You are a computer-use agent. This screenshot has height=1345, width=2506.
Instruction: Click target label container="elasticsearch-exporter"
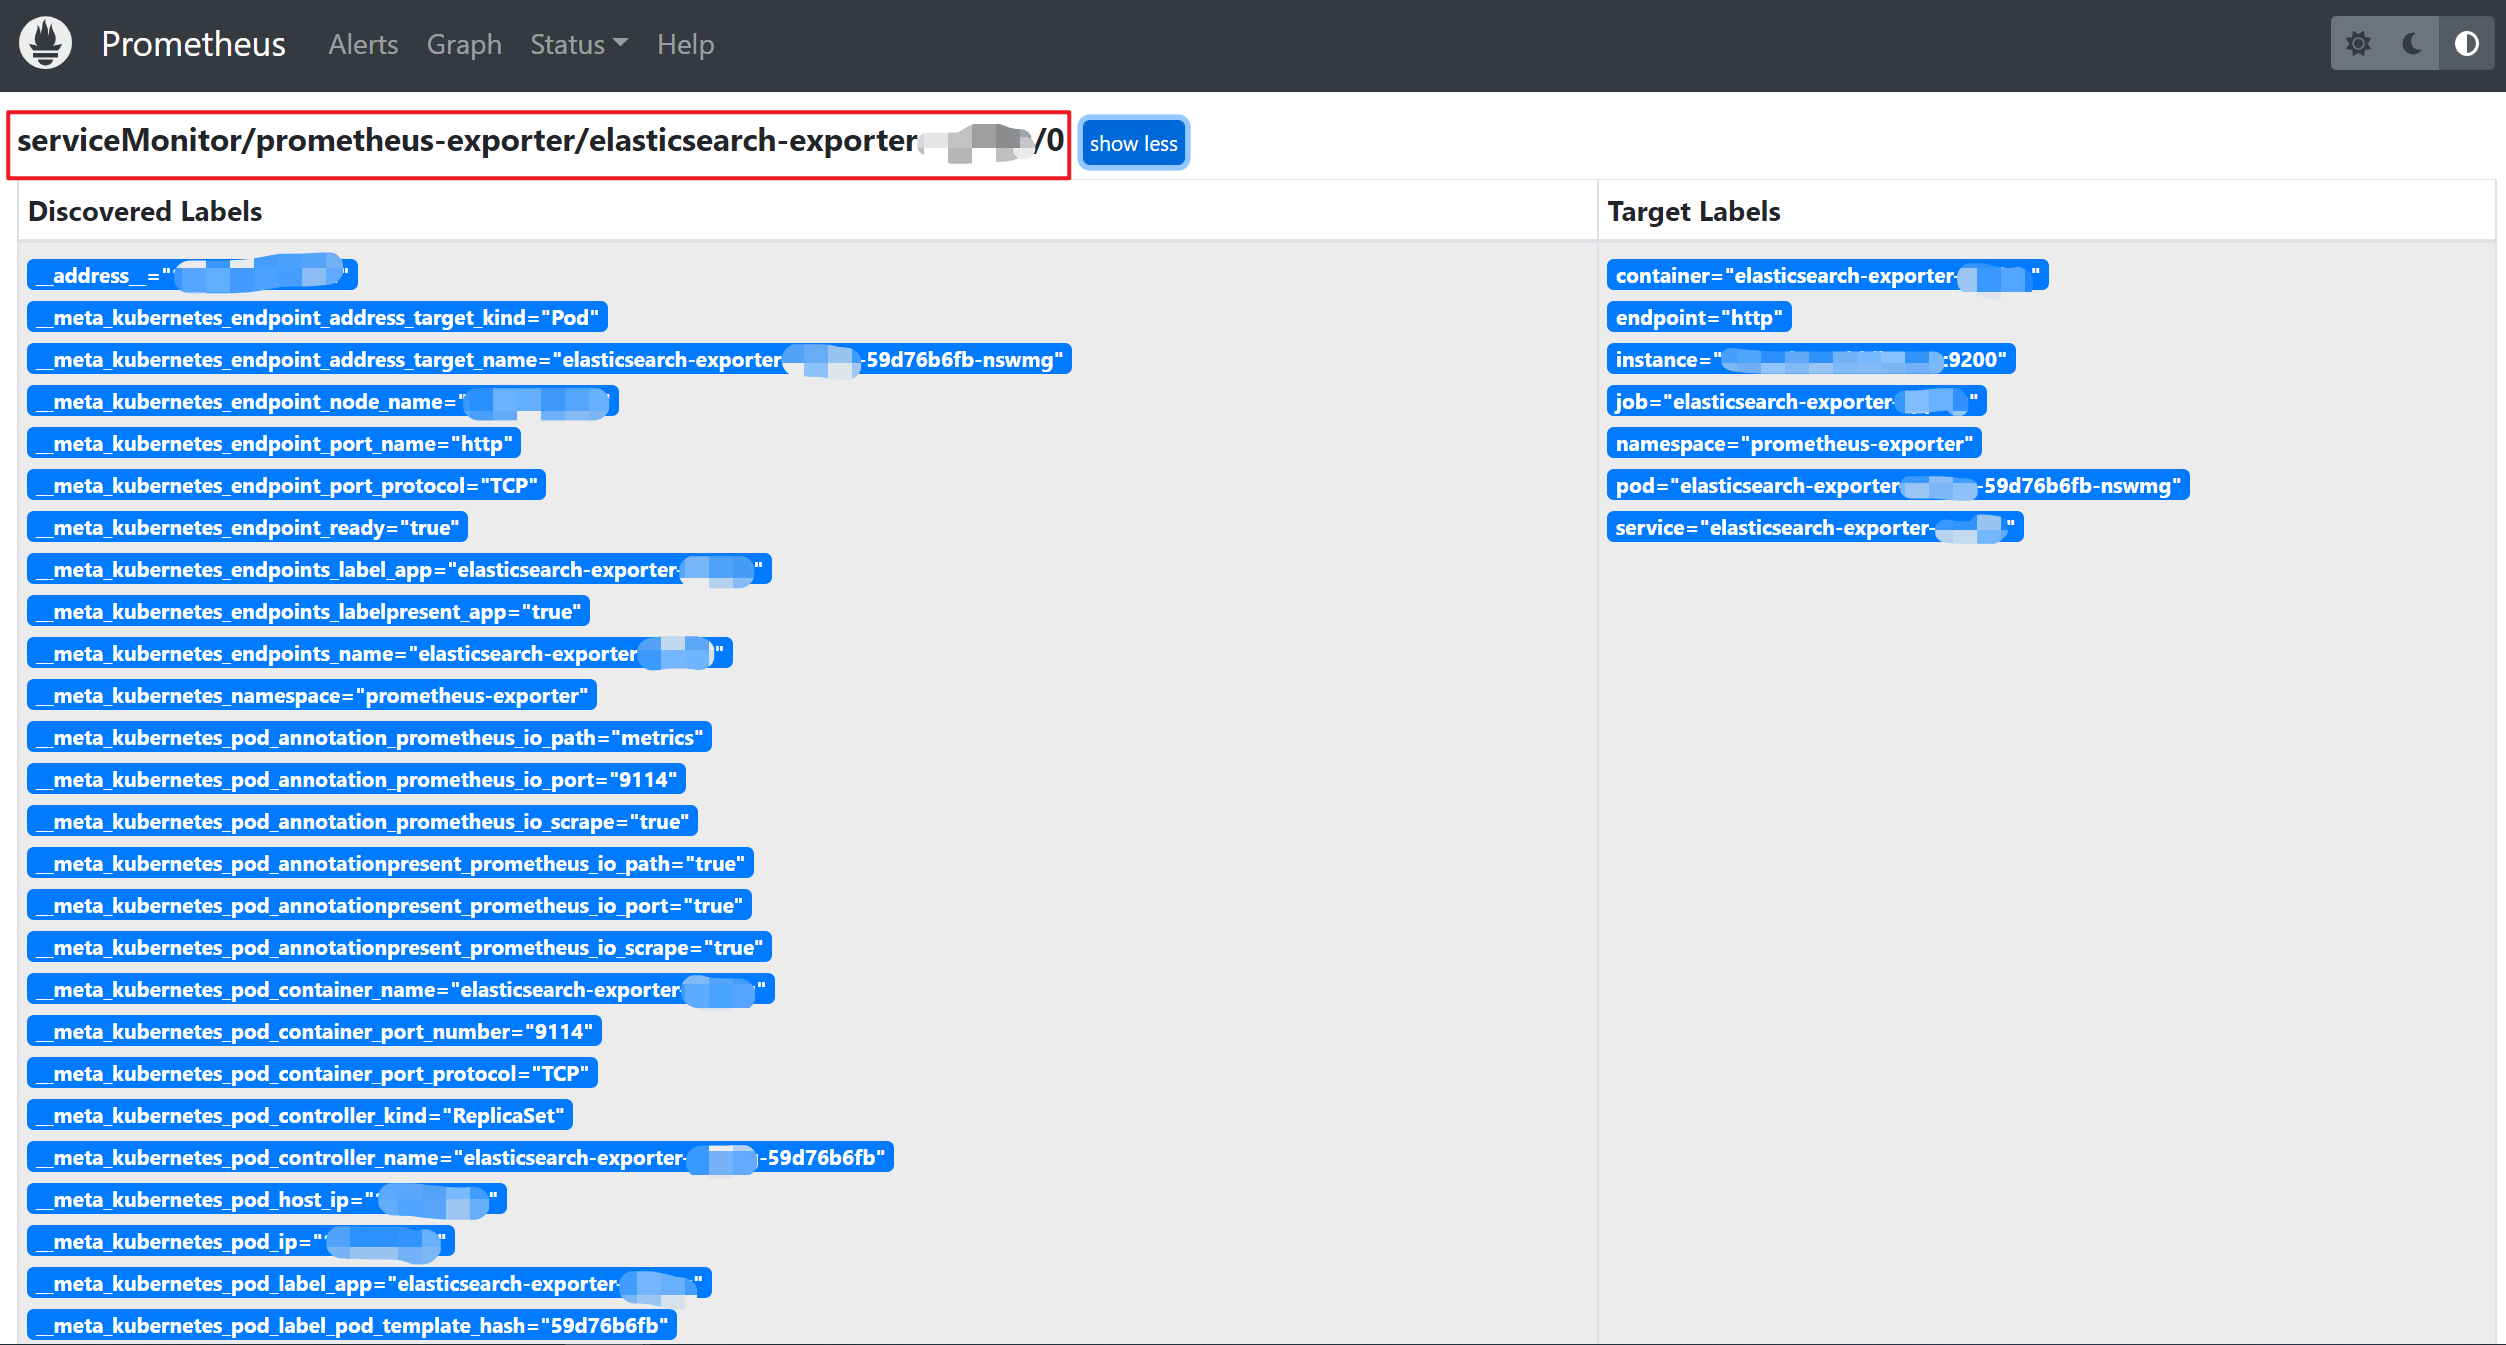[x=1827, y=275]
